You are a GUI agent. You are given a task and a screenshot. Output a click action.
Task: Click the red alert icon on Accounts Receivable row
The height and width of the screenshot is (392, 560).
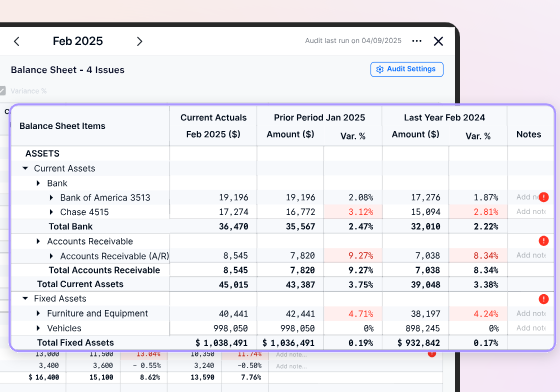pyautogui.click(x=544, y=241)
